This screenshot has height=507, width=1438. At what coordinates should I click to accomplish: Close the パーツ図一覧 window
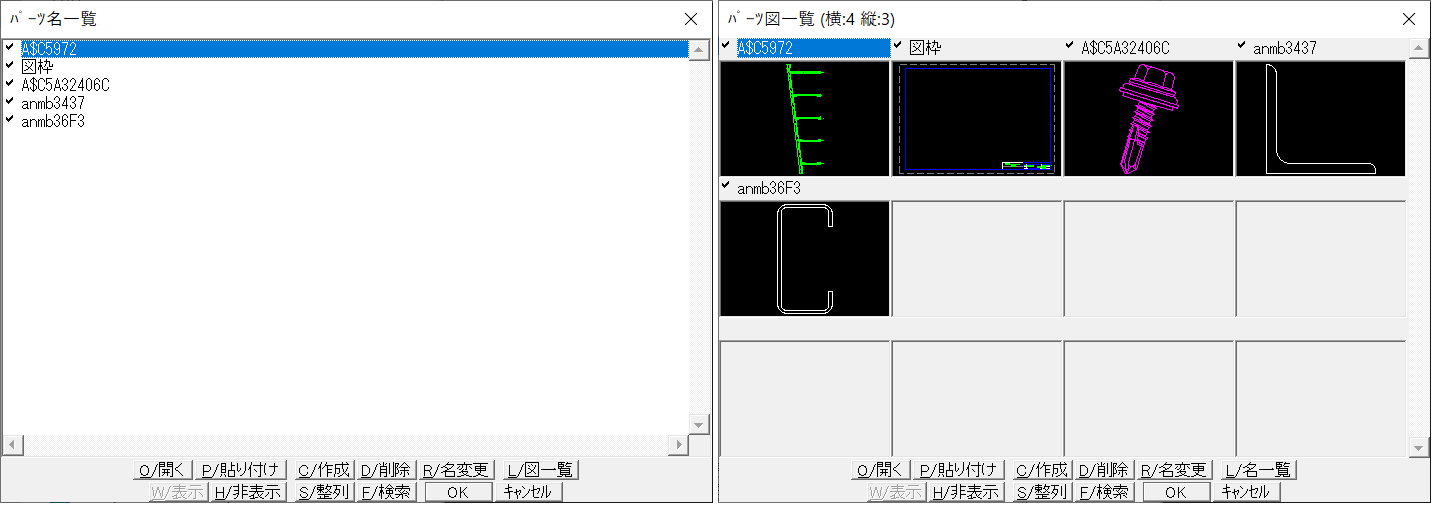tap(1409, 19)
